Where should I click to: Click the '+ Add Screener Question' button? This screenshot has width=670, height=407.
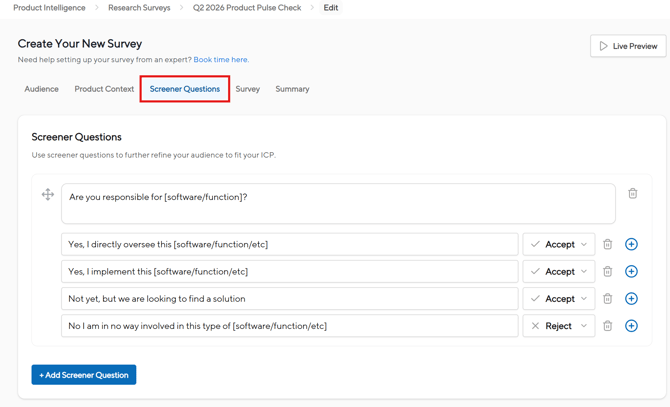[x=84, y=375]
